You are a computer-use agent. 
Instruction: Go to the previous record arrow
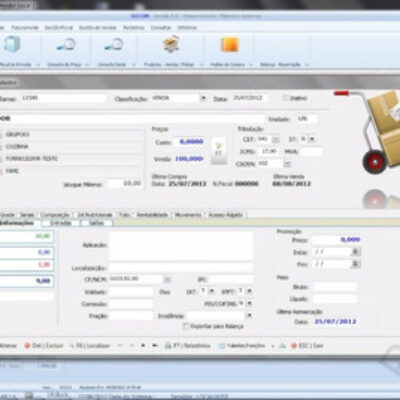[x=132, y=346]
